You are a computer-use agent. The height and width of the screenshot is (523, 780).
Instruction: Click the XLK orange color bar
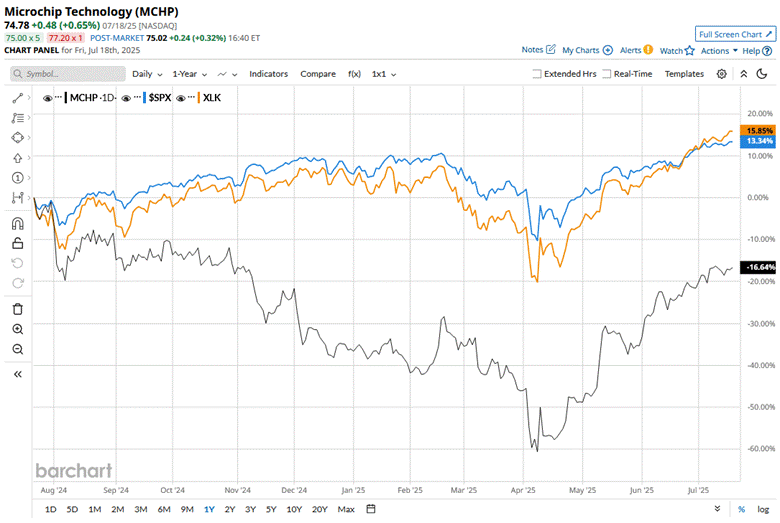coord(199,98)
